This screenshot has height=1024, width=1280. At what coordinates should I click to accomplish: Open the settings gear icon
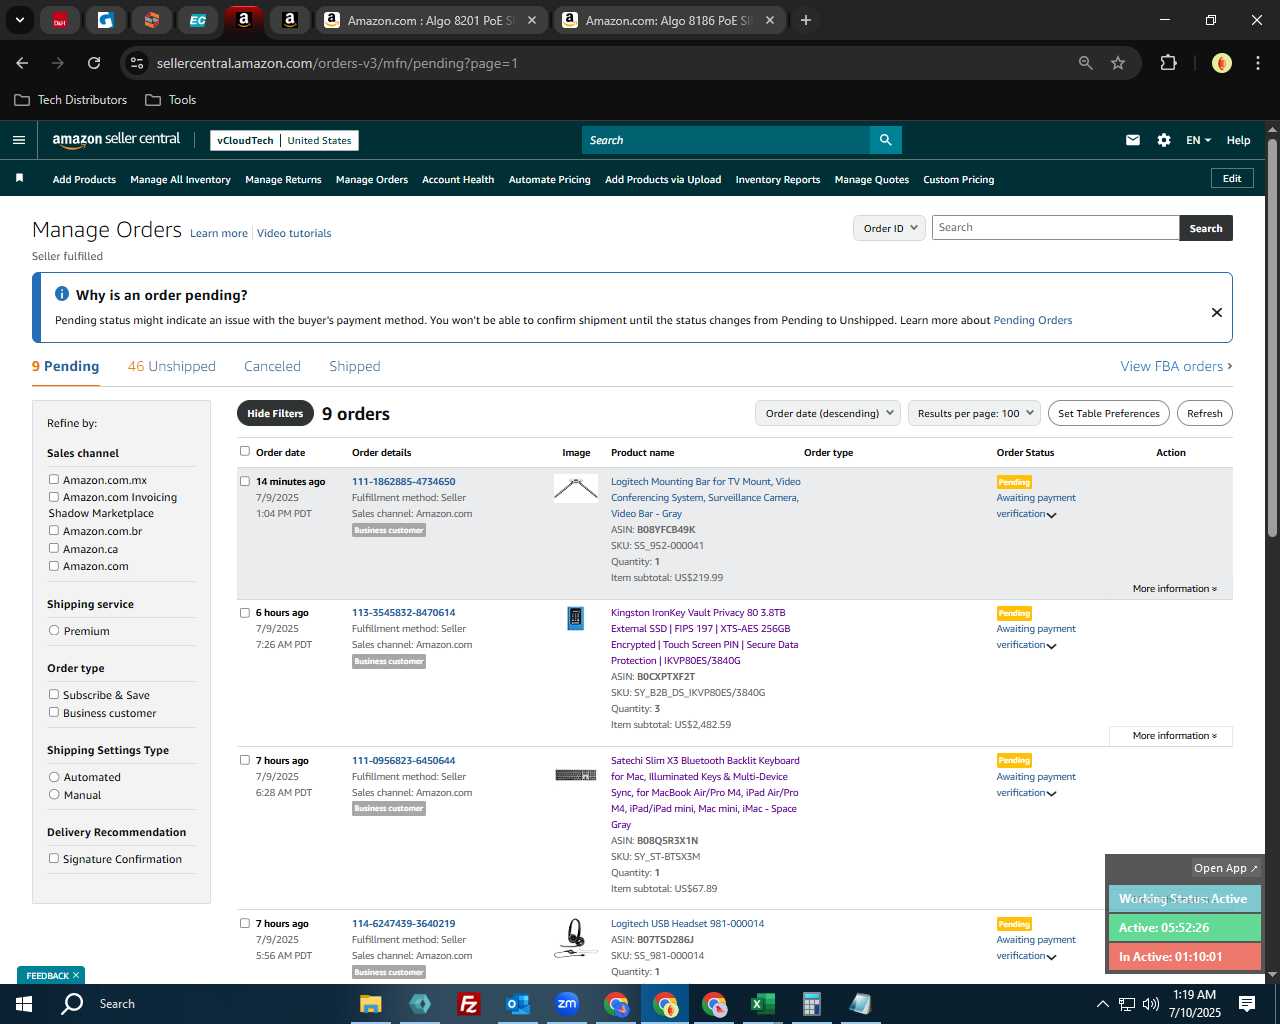point(1164,140)
